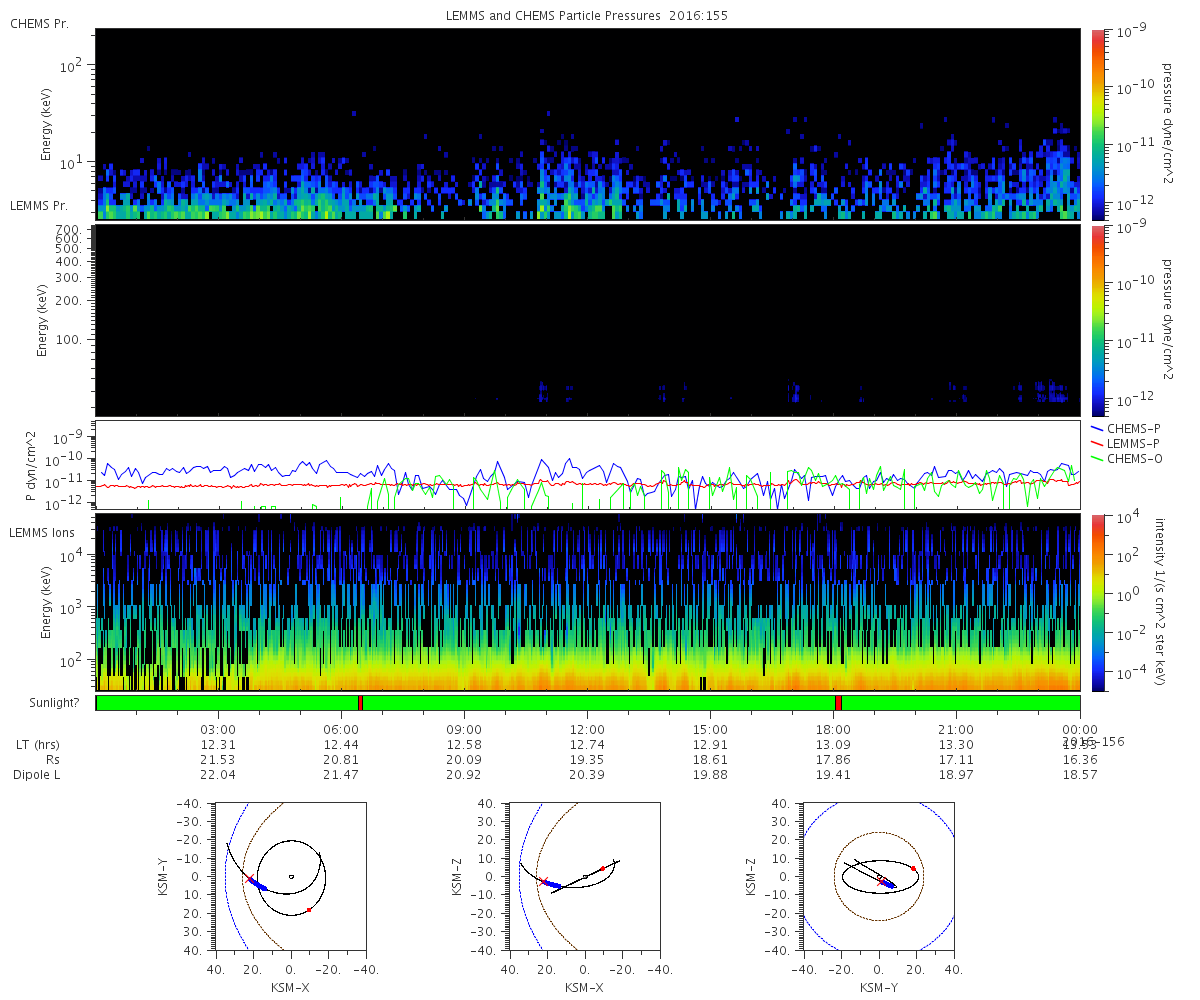Click the 12:00 time axis label
Screen dimensions: 1200x1000
[x=587, y=729]
